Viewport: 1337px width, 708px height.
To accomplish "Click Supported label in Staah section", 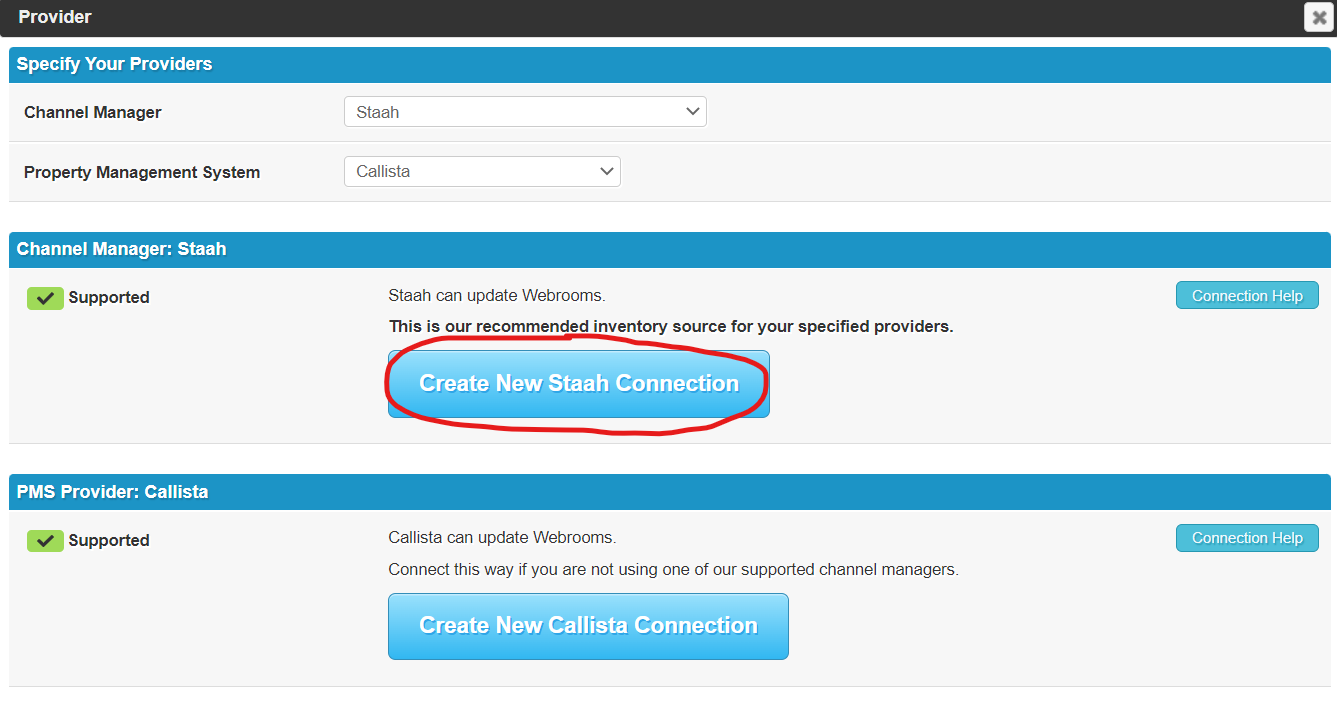I will pyautogui.click(x=109, y=298).
